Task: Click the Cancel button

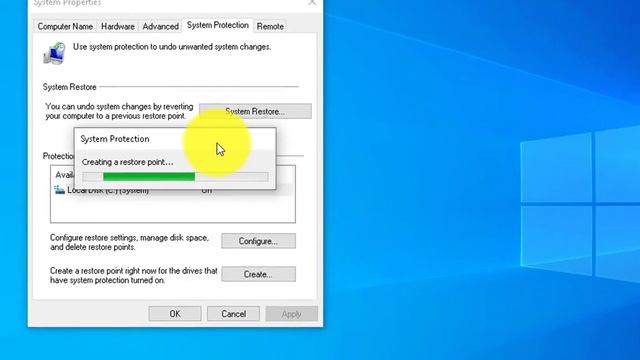Action: (233, 313)
